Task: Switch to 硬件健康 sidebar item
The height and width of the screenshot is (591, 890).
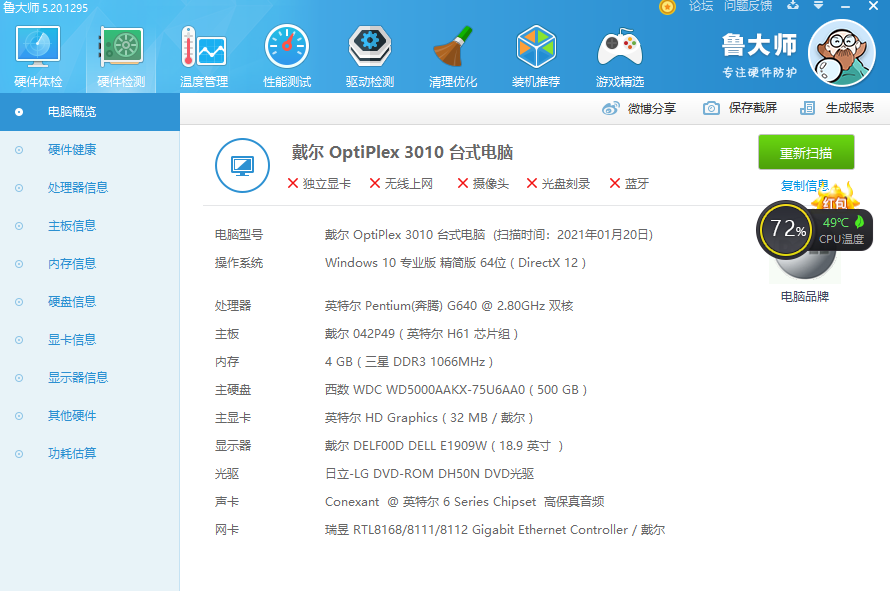Action: click(90, 150)
